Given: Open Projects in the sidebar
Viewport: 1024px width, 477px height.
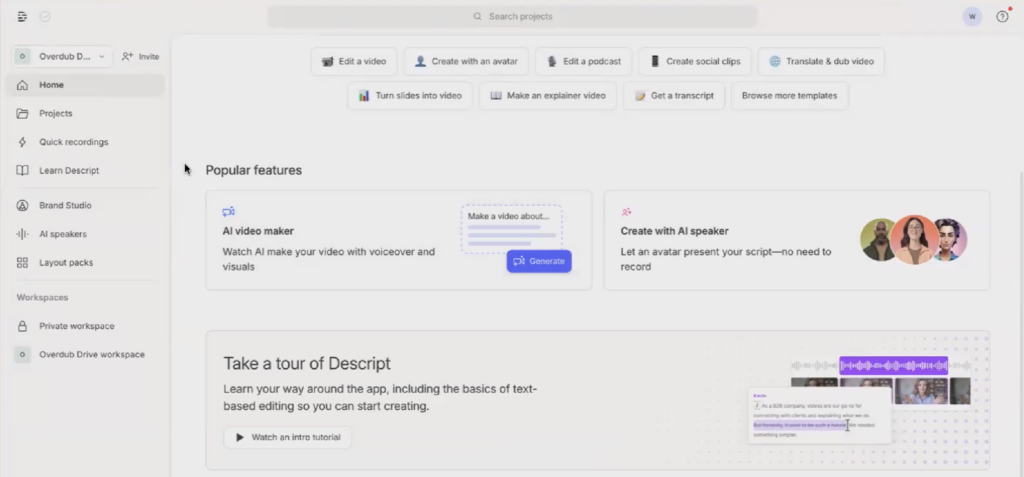Looking at the screenshot, I should [x=85, y=113].
